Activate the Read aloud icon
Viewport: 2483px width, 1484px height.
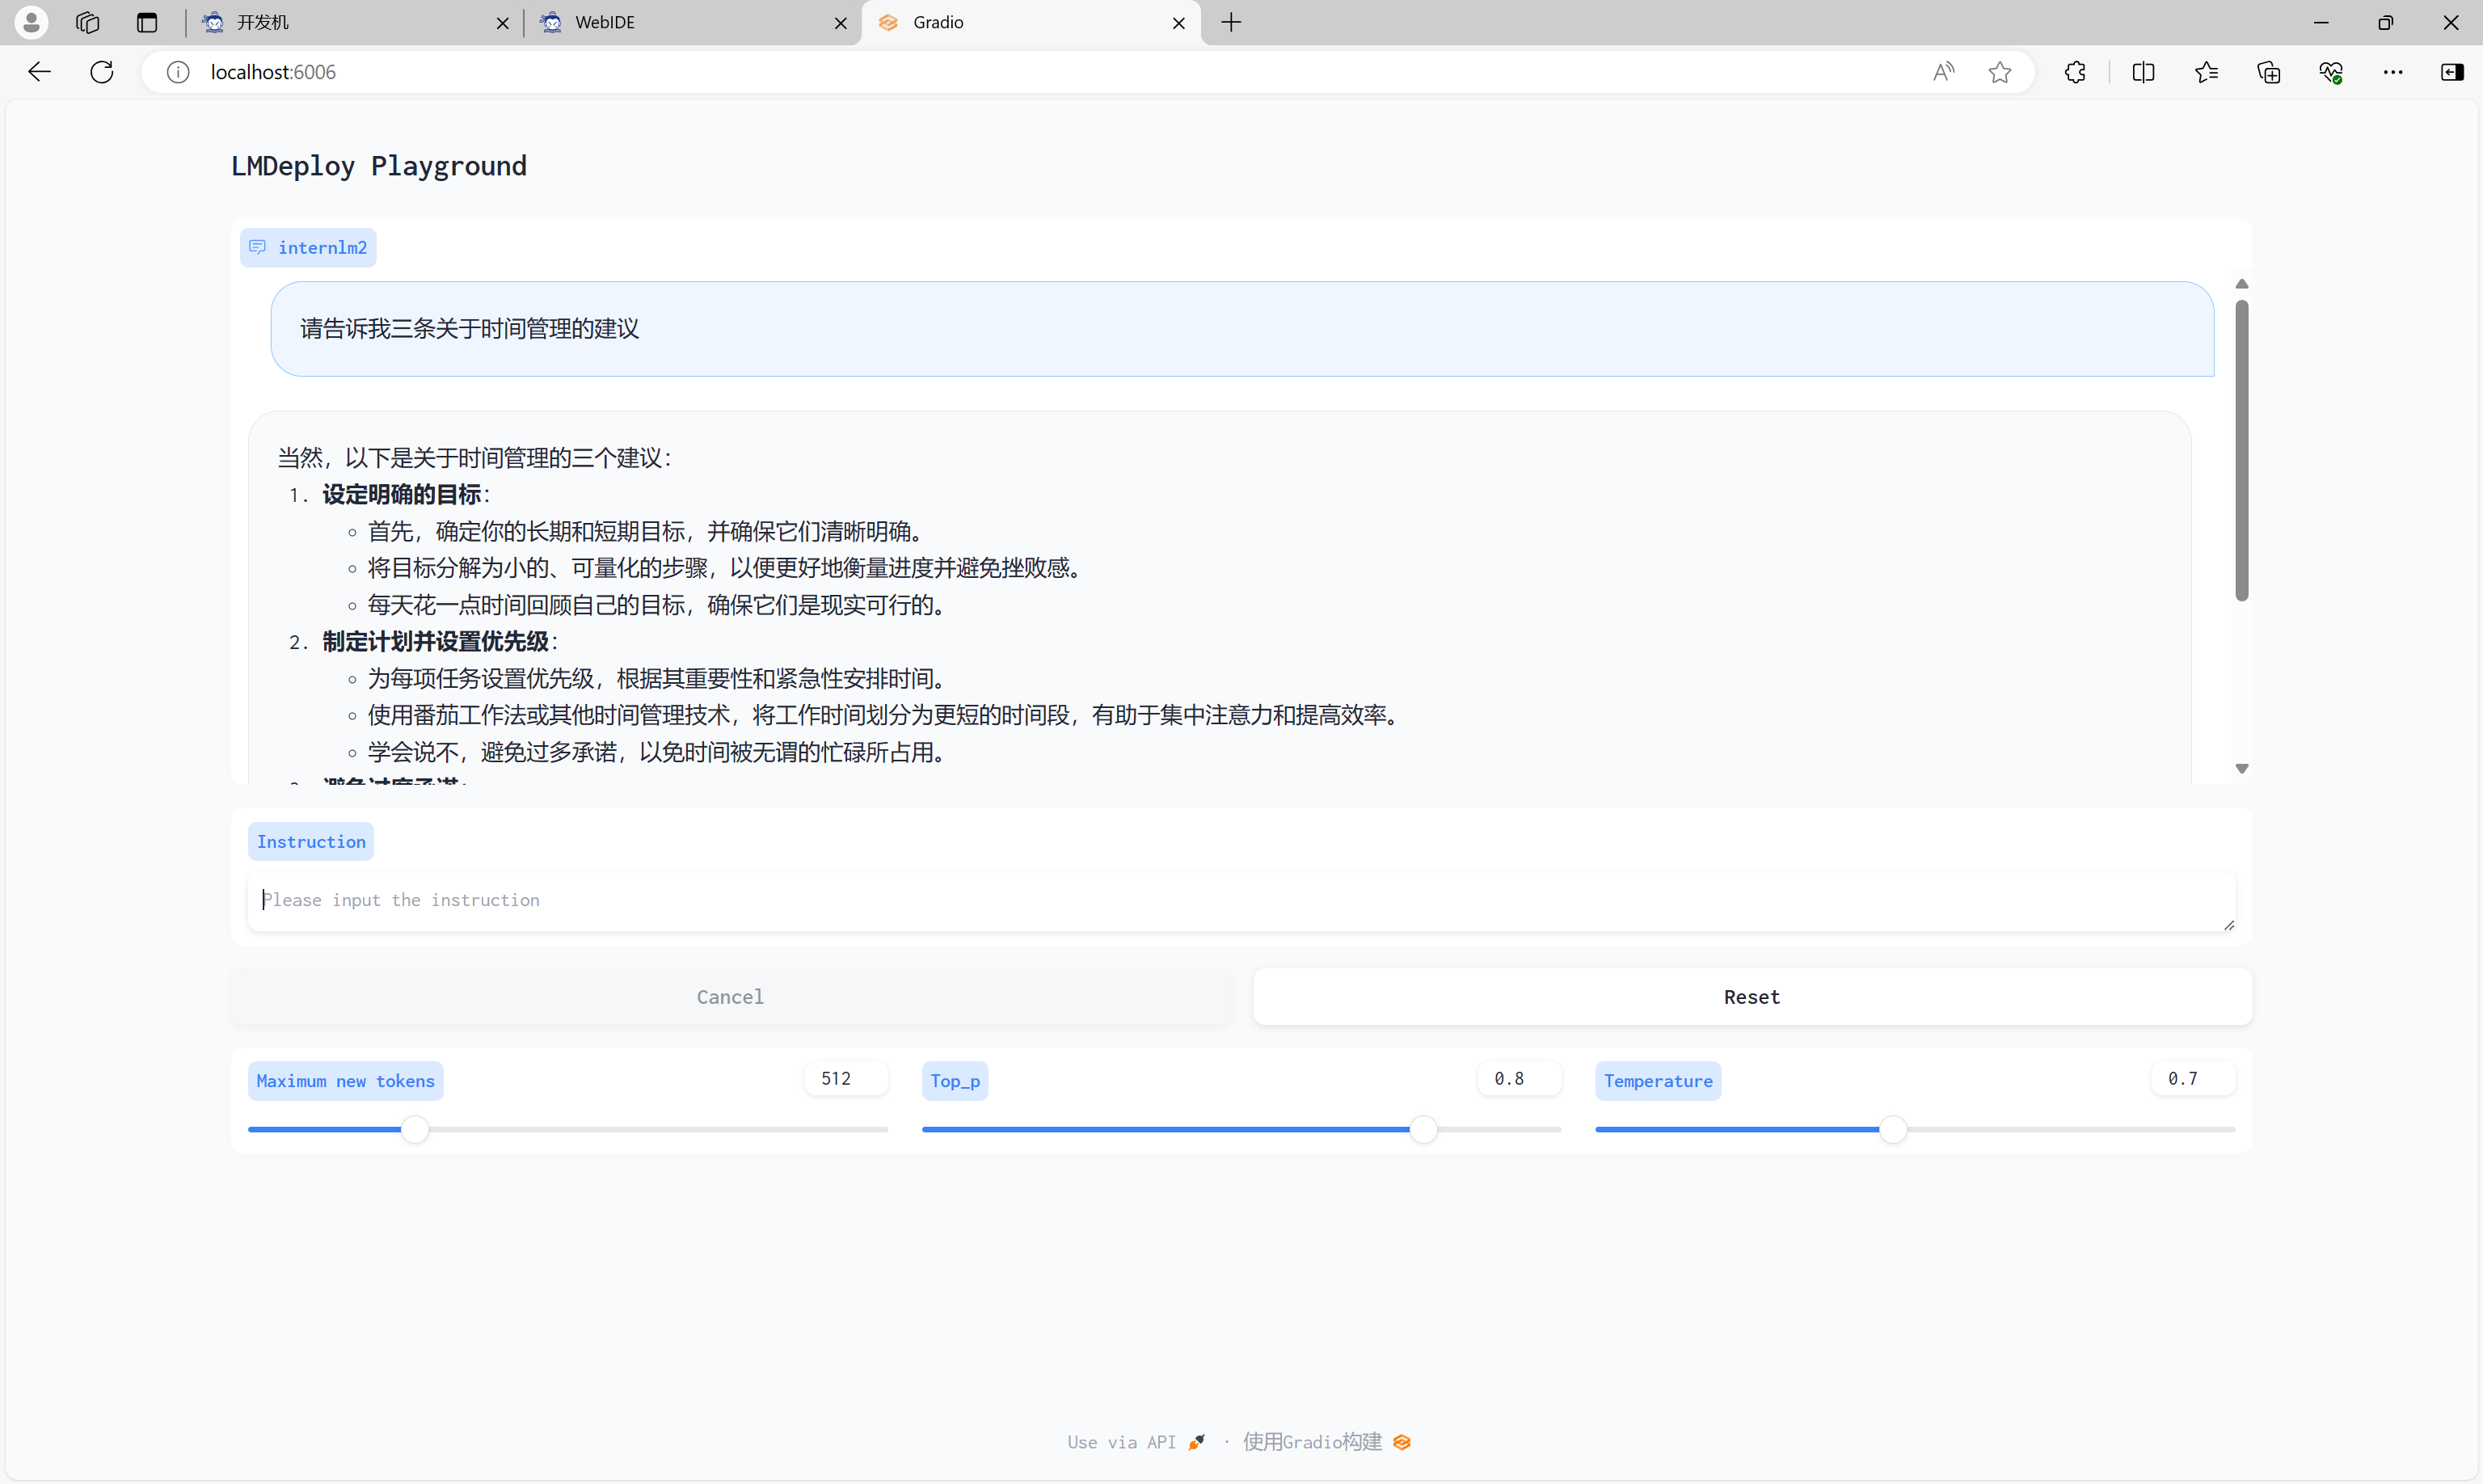[1944, 72]
